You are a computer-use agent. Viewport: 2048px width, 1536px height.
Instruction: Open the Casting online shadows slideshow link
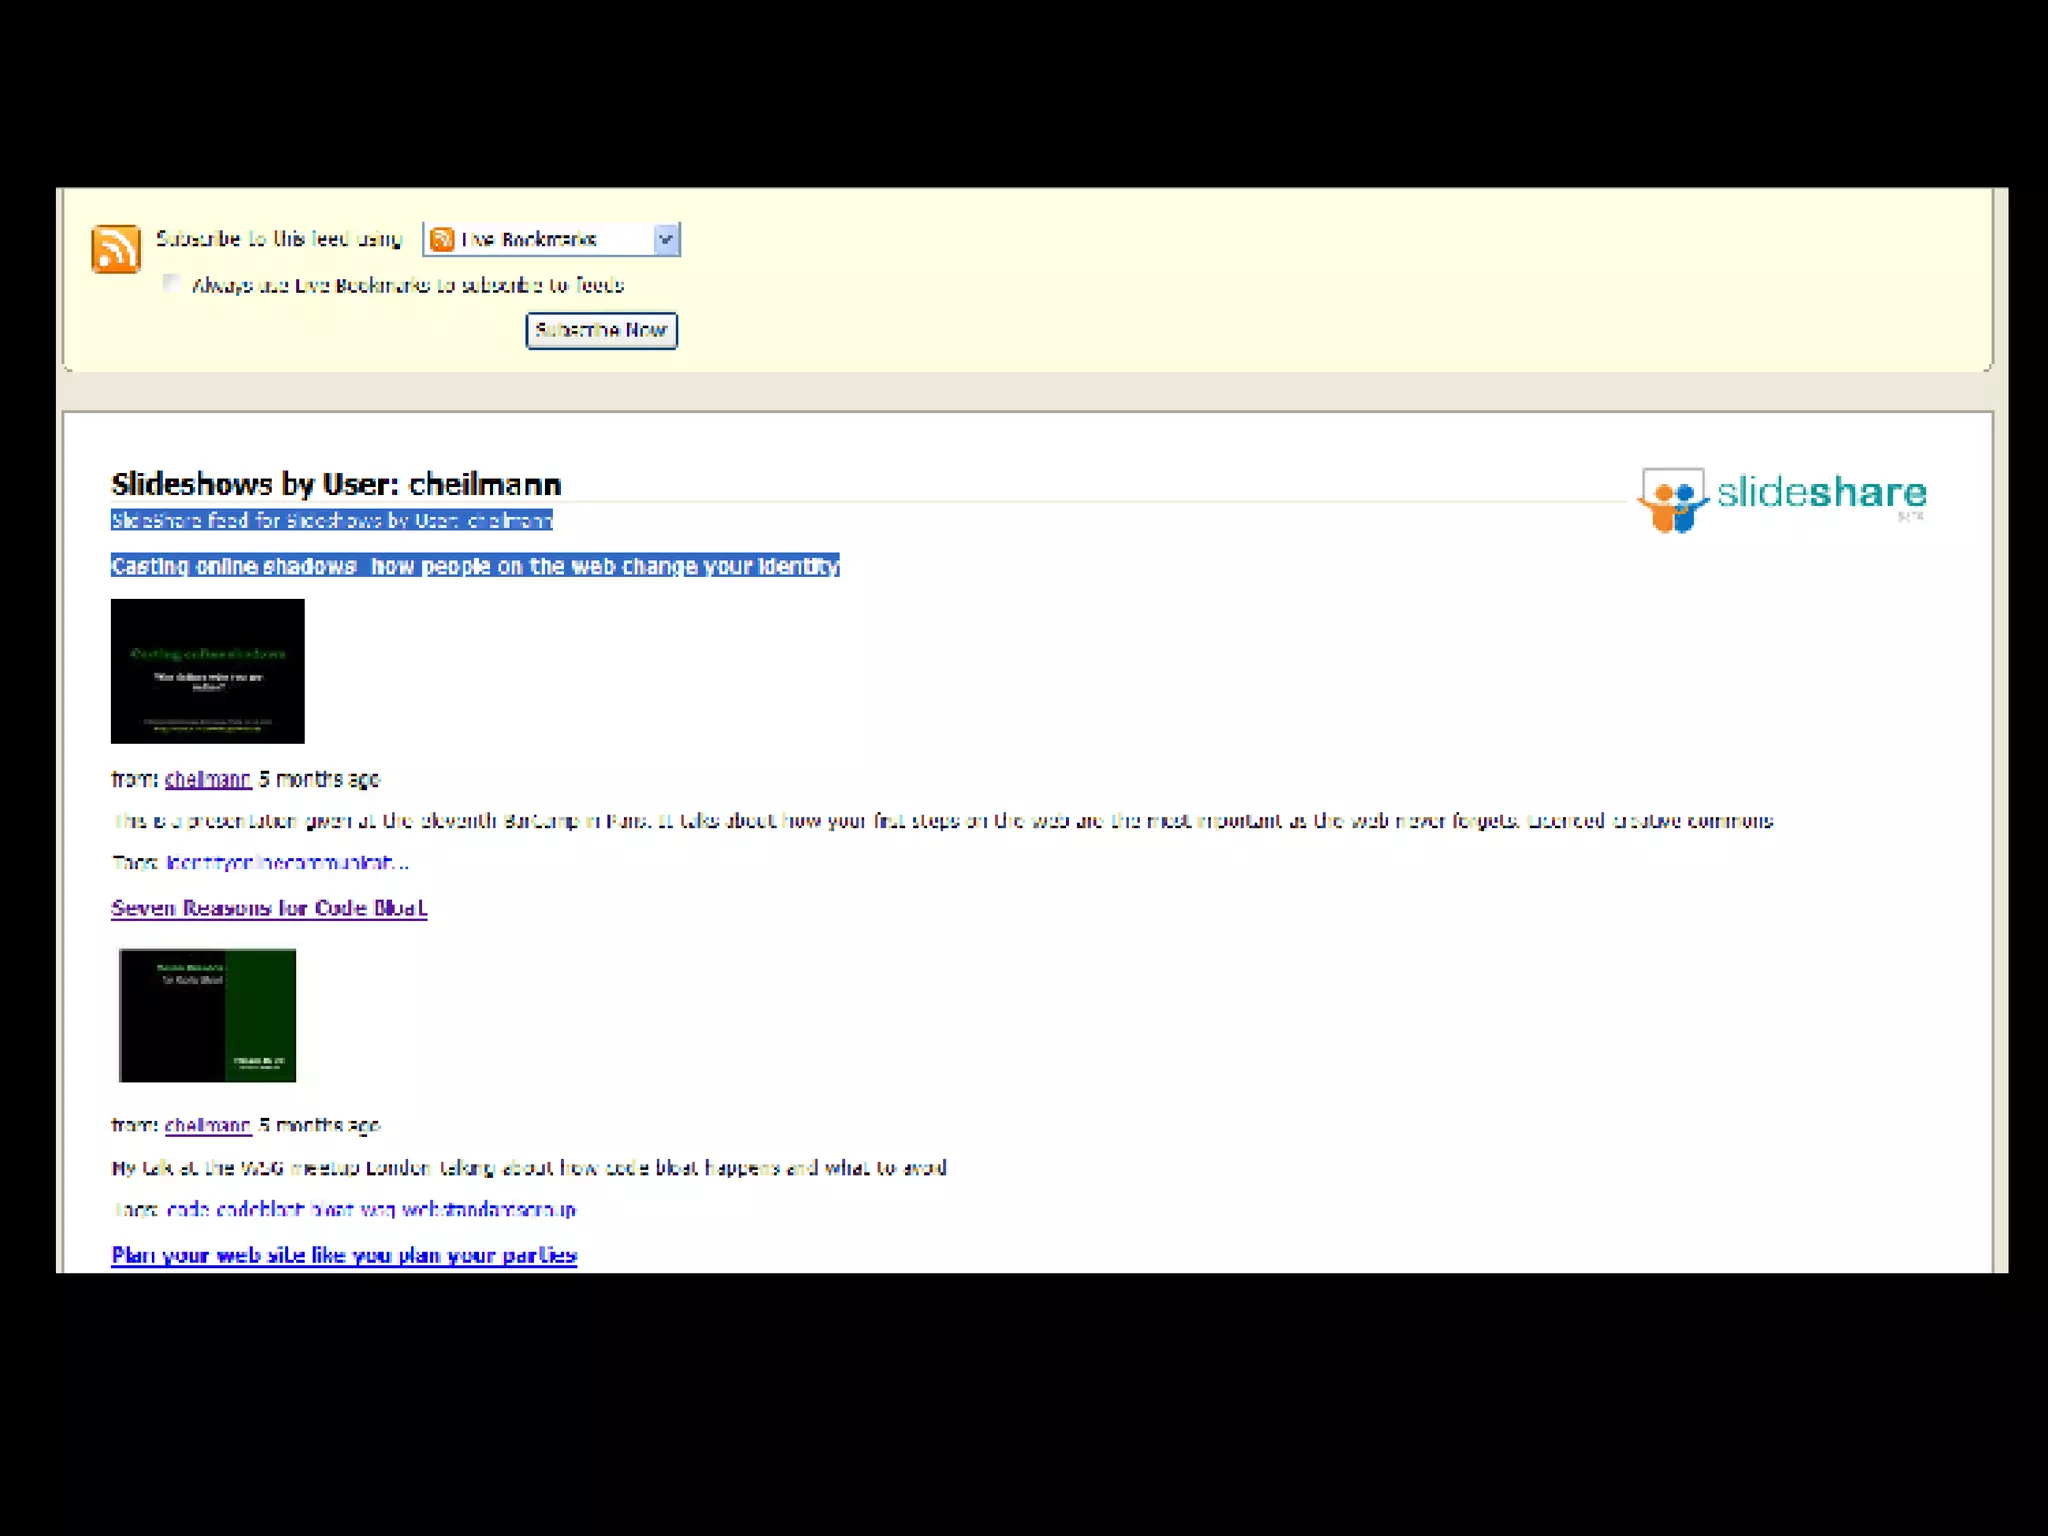coord(474,566)
